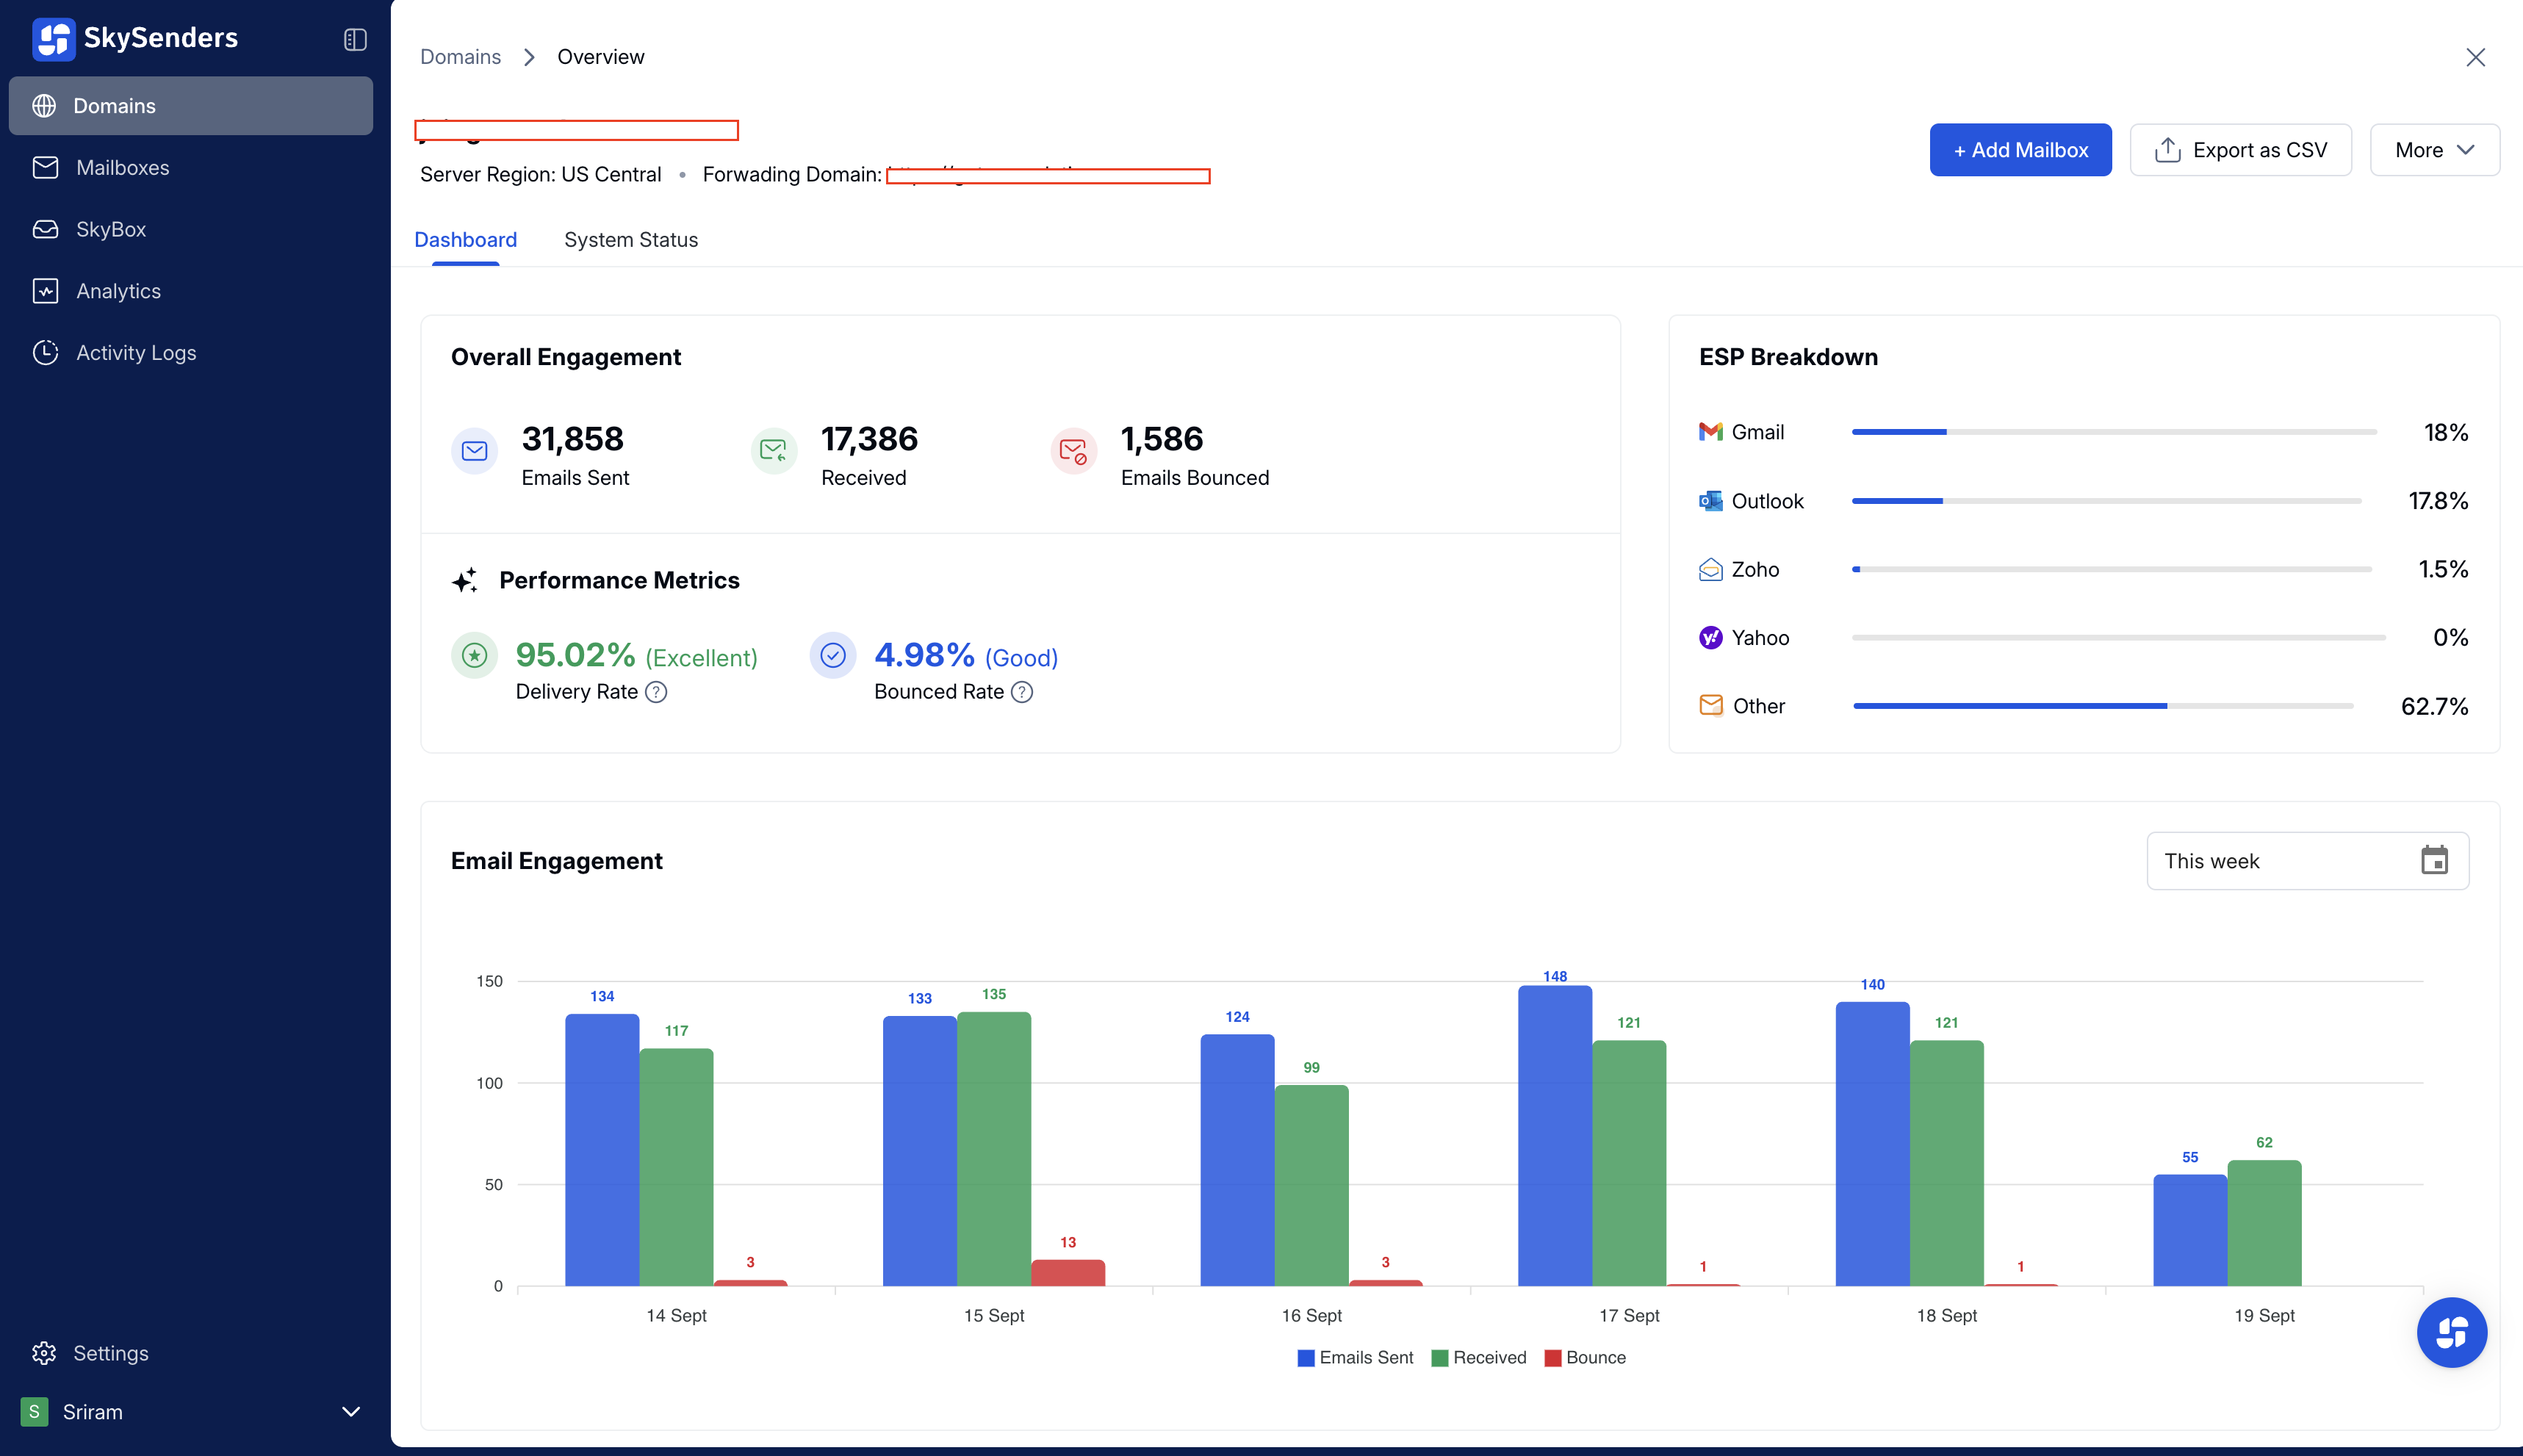Open Settings gear in sidebar
Viewport: 2523px width, 1456px height.
tap(44, 1353)
